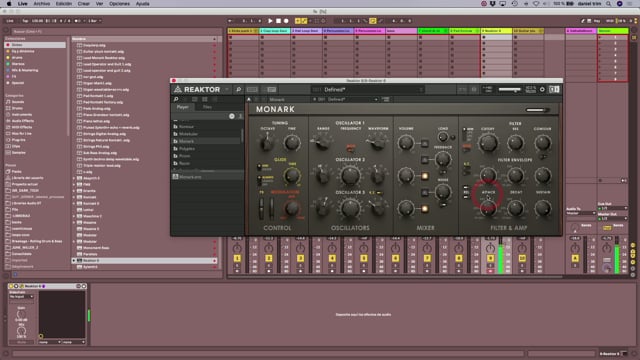The width and height of the screenshot is (640, 360).
Task: Select Audio Effects category in browser
Action: tap(22, 121)
